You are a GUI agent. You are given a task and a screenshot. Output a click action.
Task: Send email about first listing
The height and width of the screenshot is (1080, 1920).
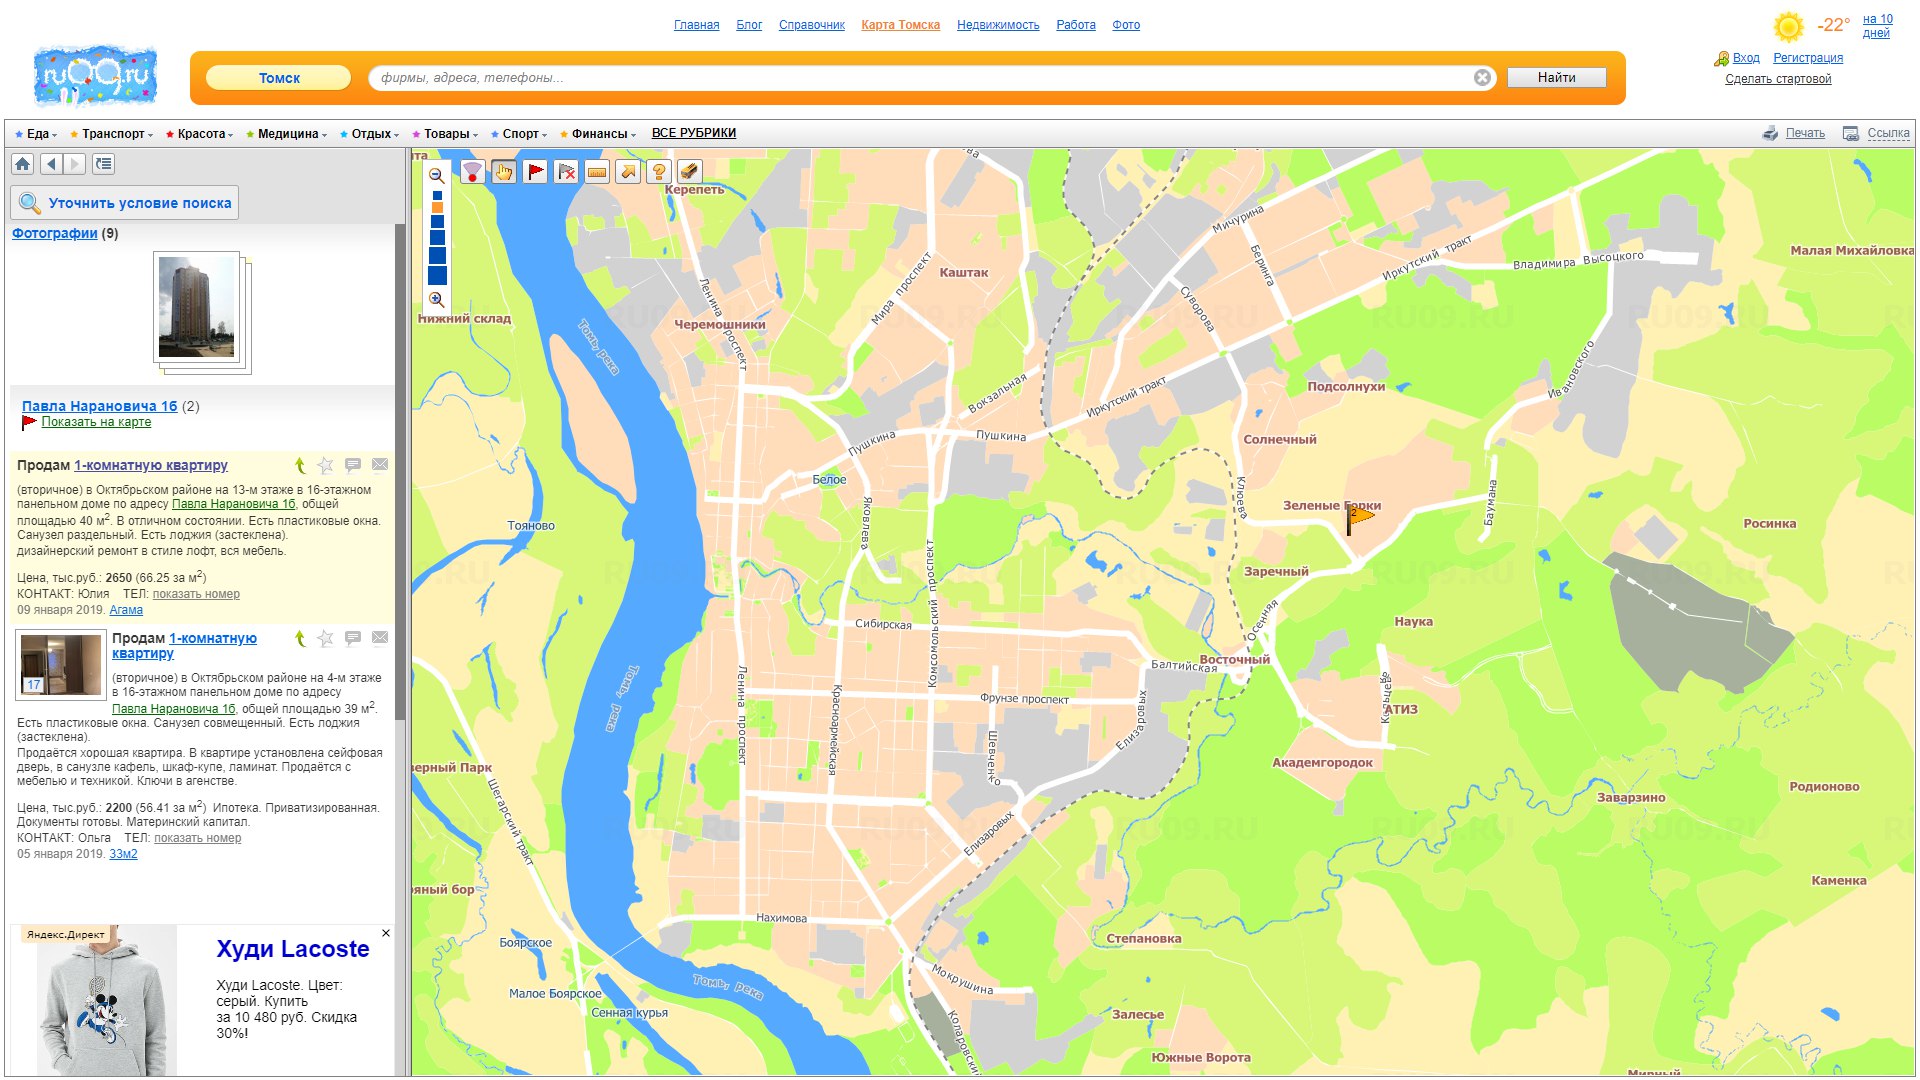380,465
